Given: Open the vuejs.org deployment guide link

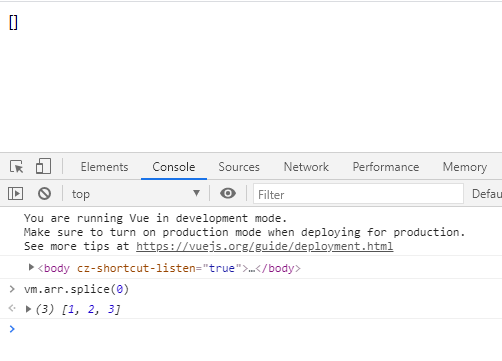Looking at the screenshot, I should (x=265, y=246).
